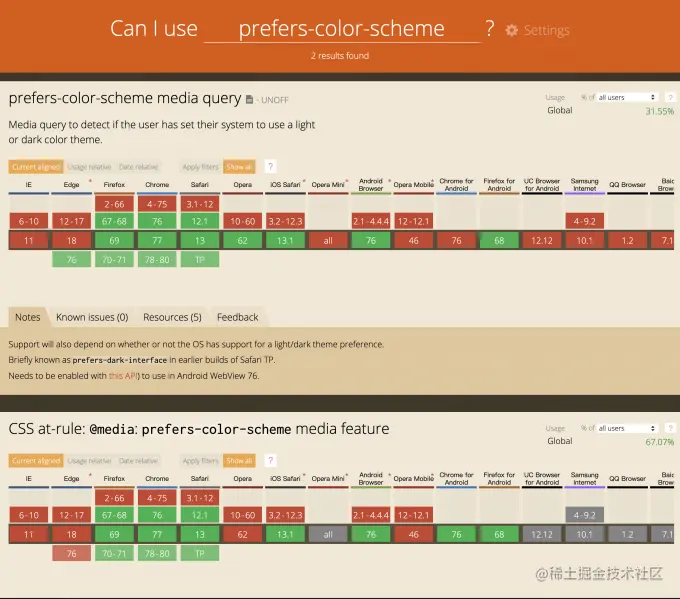Switch to Date relative in CSS at-rule section
The height and width of the screenshot is (599, 680).
tap(138, 461)
